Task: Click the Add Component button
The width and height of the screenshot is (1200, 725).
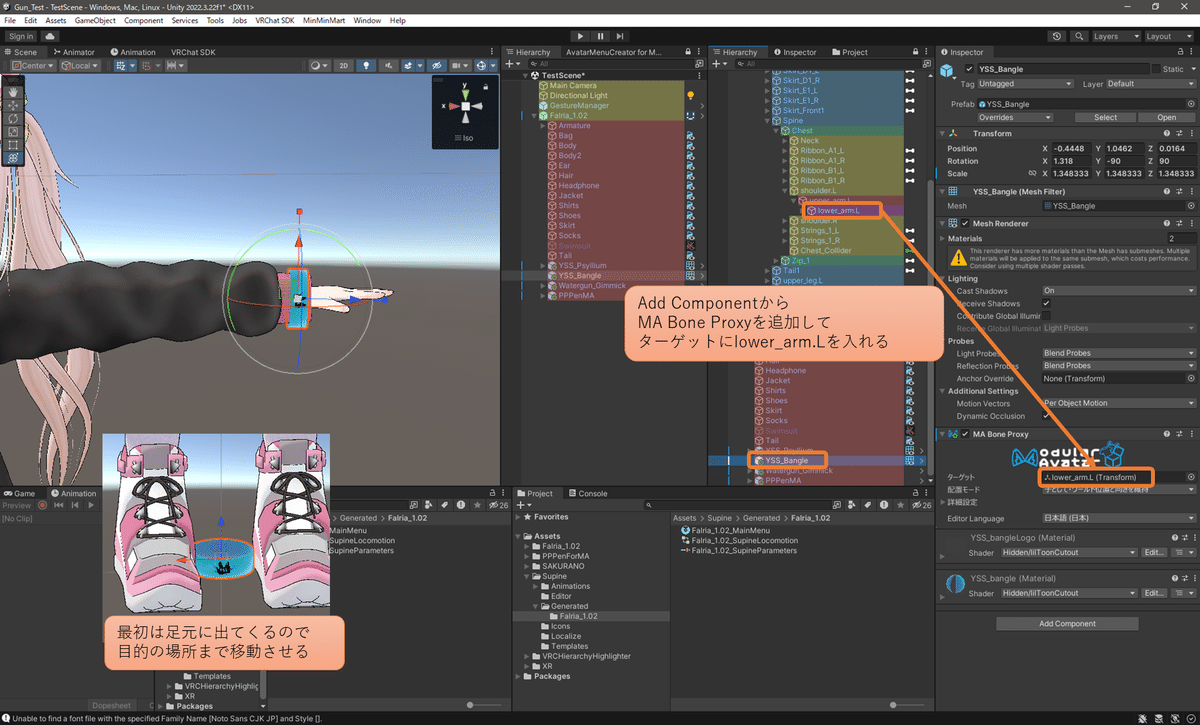Action: [1067, 624]
